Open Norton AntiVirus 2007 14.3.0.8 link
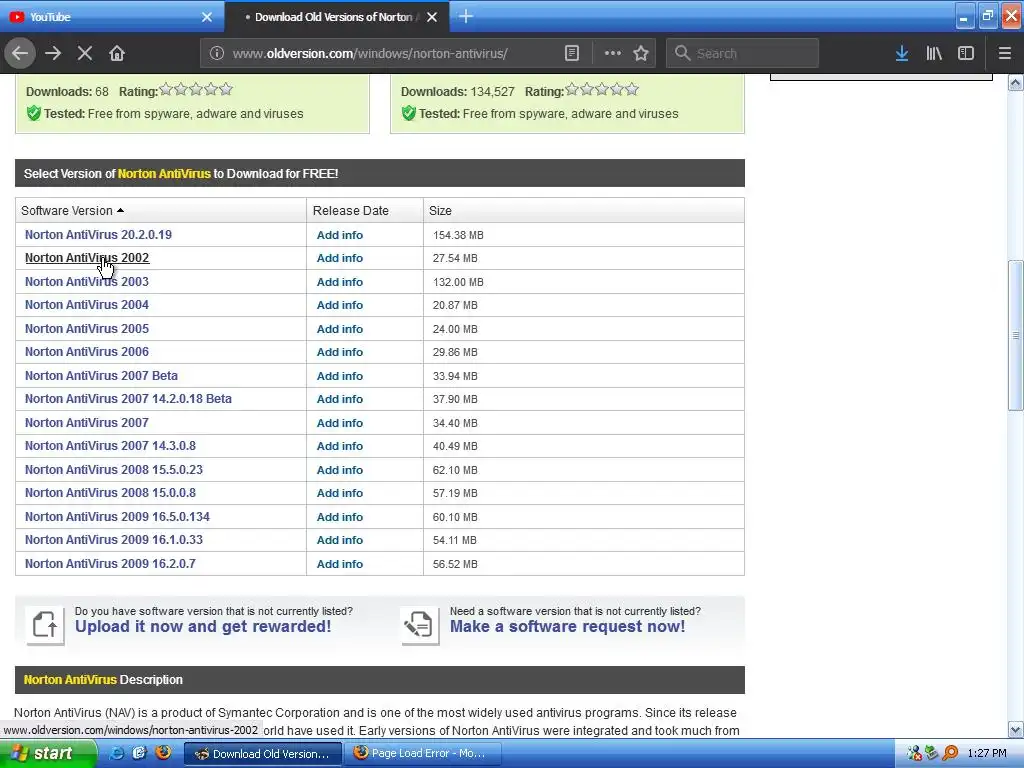Viewport: 1024px width, 768px height. (110, 446)
